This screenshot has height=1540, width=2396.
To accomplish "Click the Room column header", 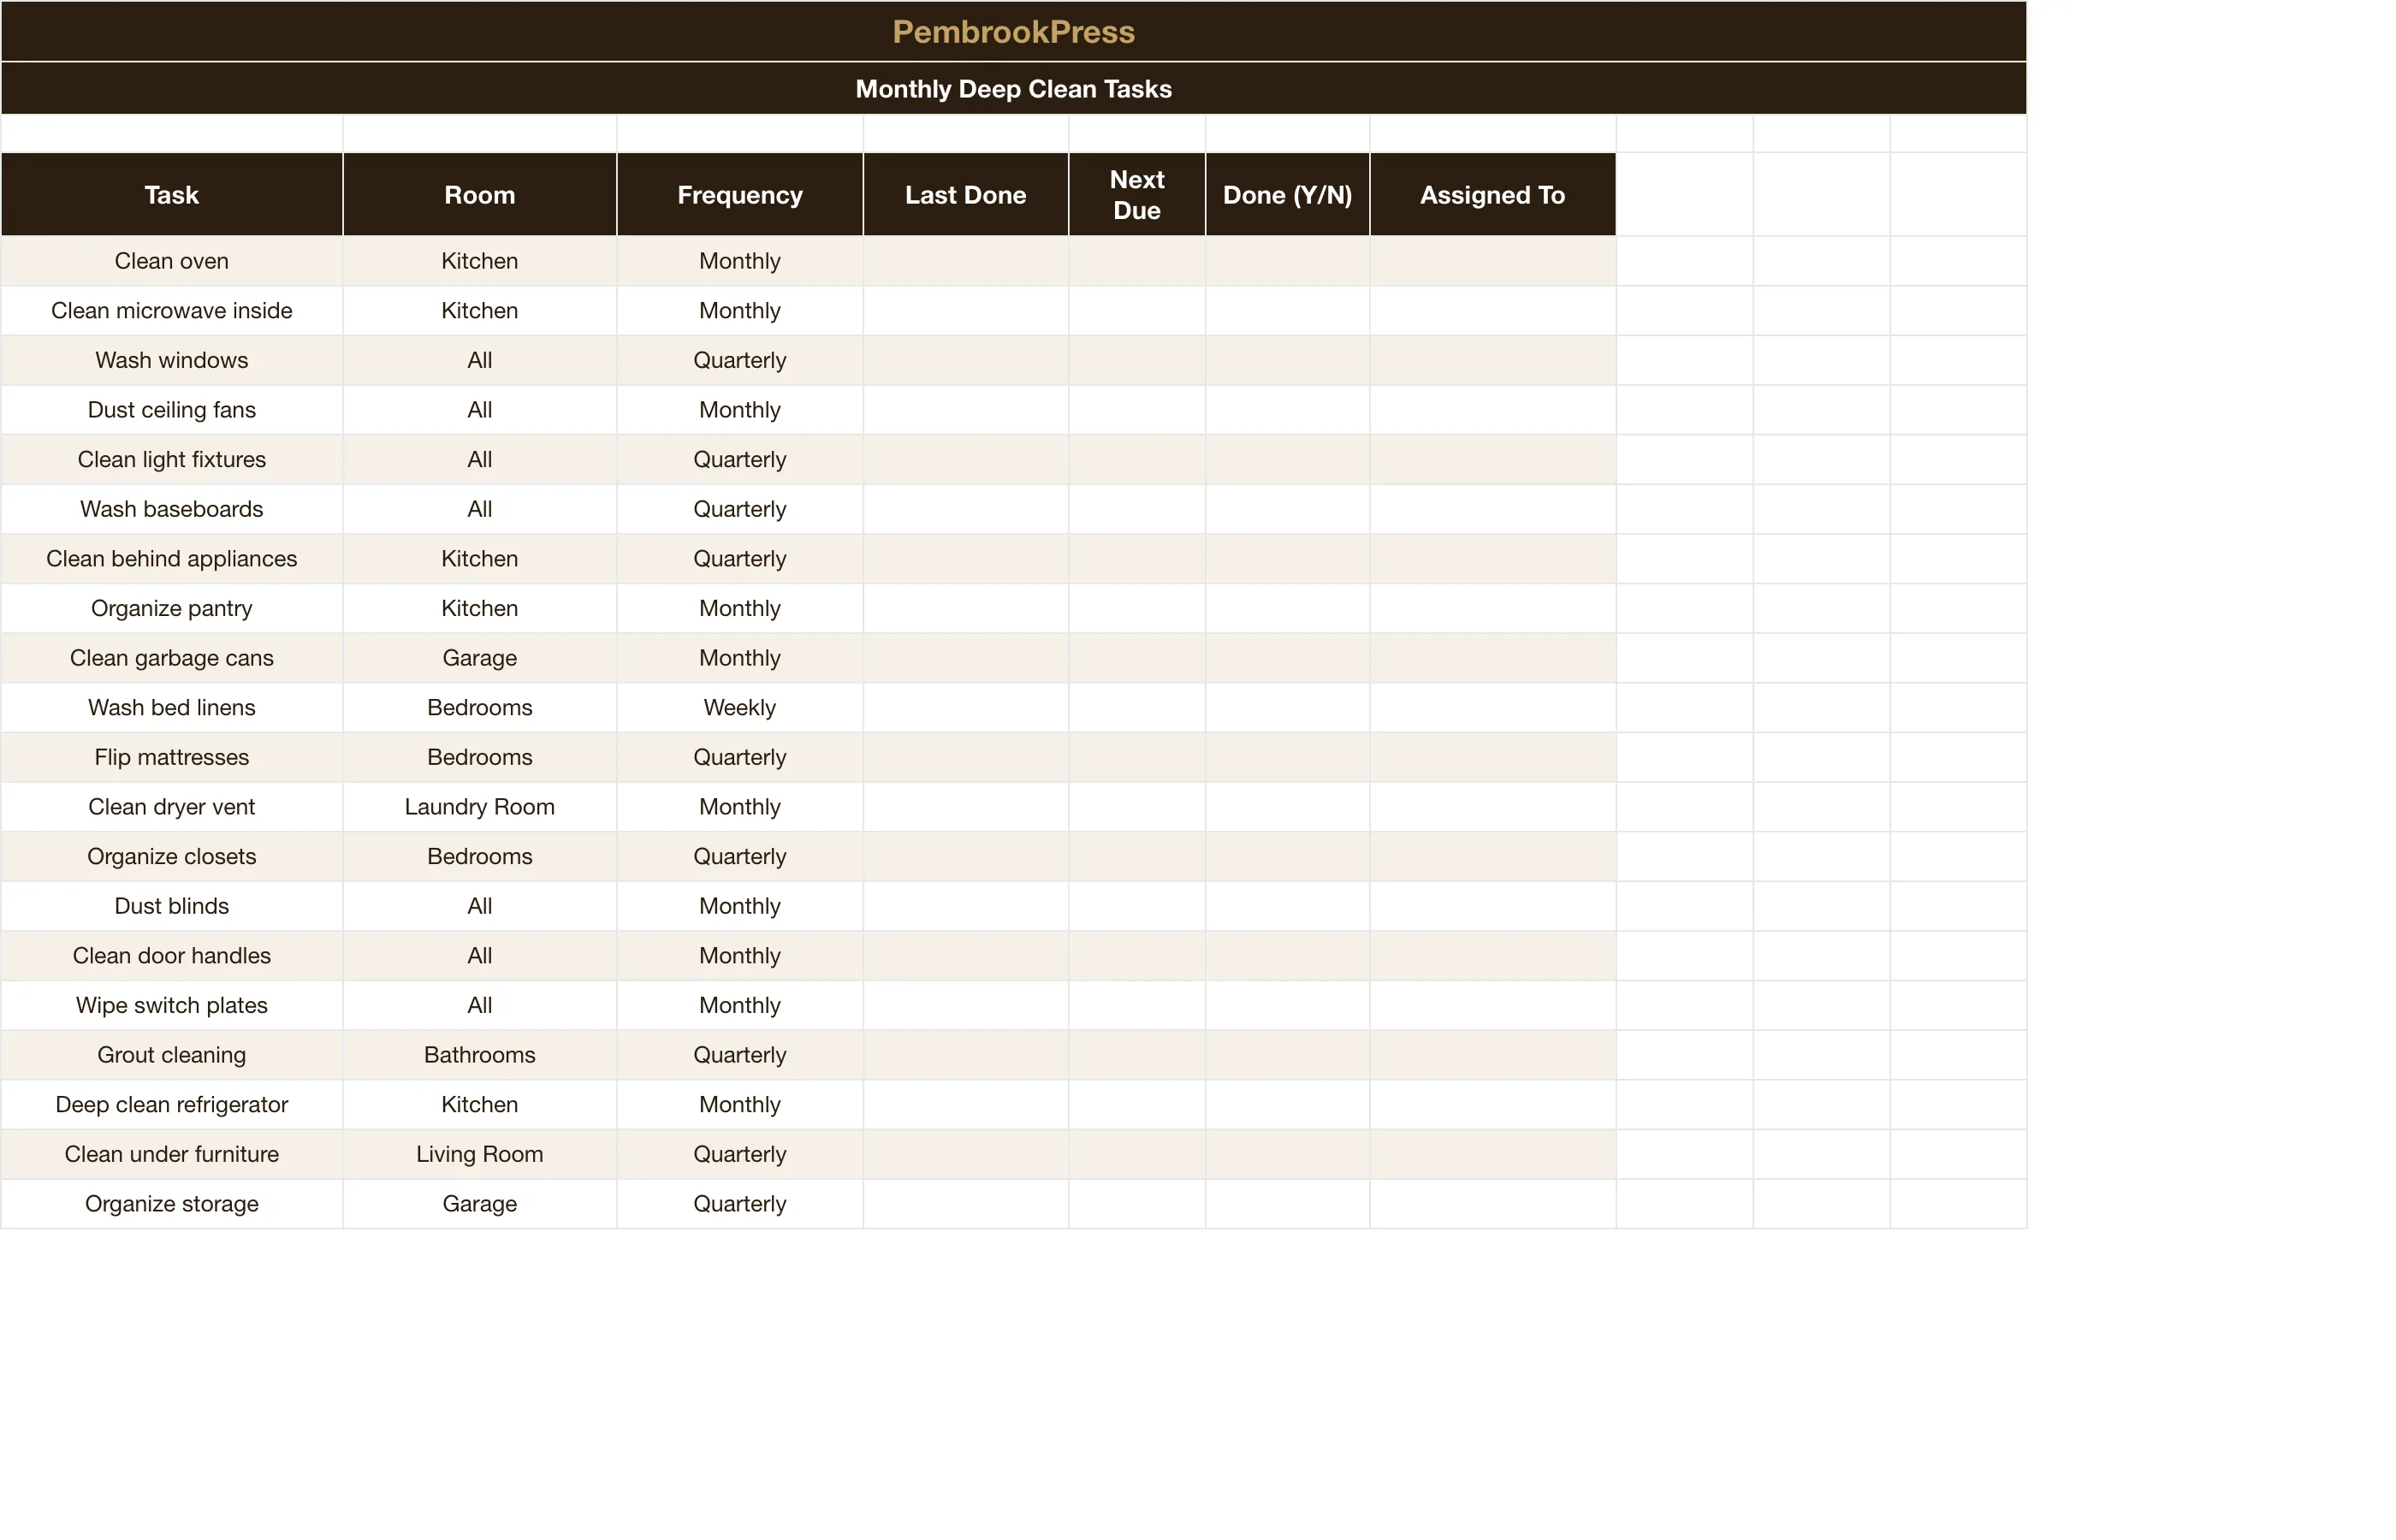I will 480,195.
